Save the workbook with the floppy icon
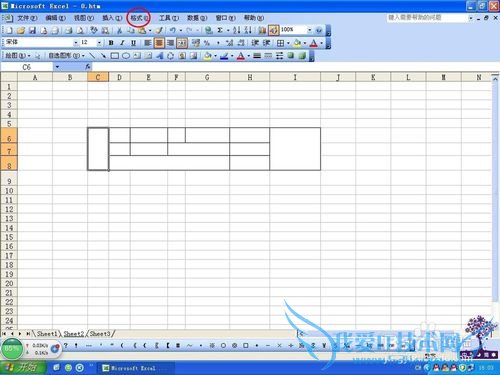500x375 pixels. click(32, 30)
